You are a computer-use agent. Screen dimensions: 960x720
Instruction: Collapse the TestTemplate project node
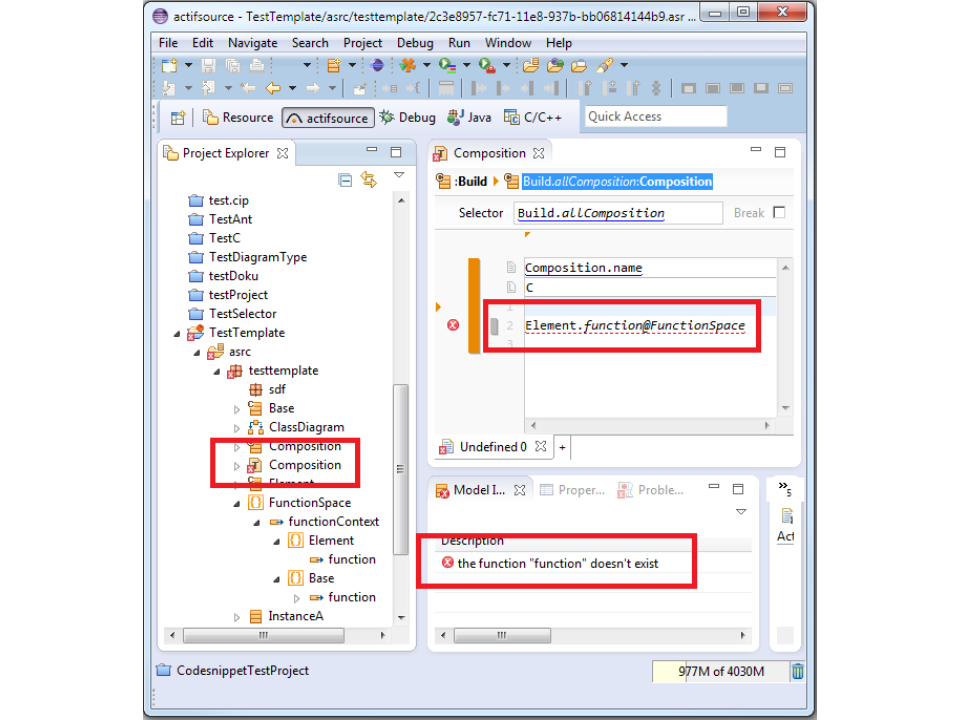(x=178, y=333)
